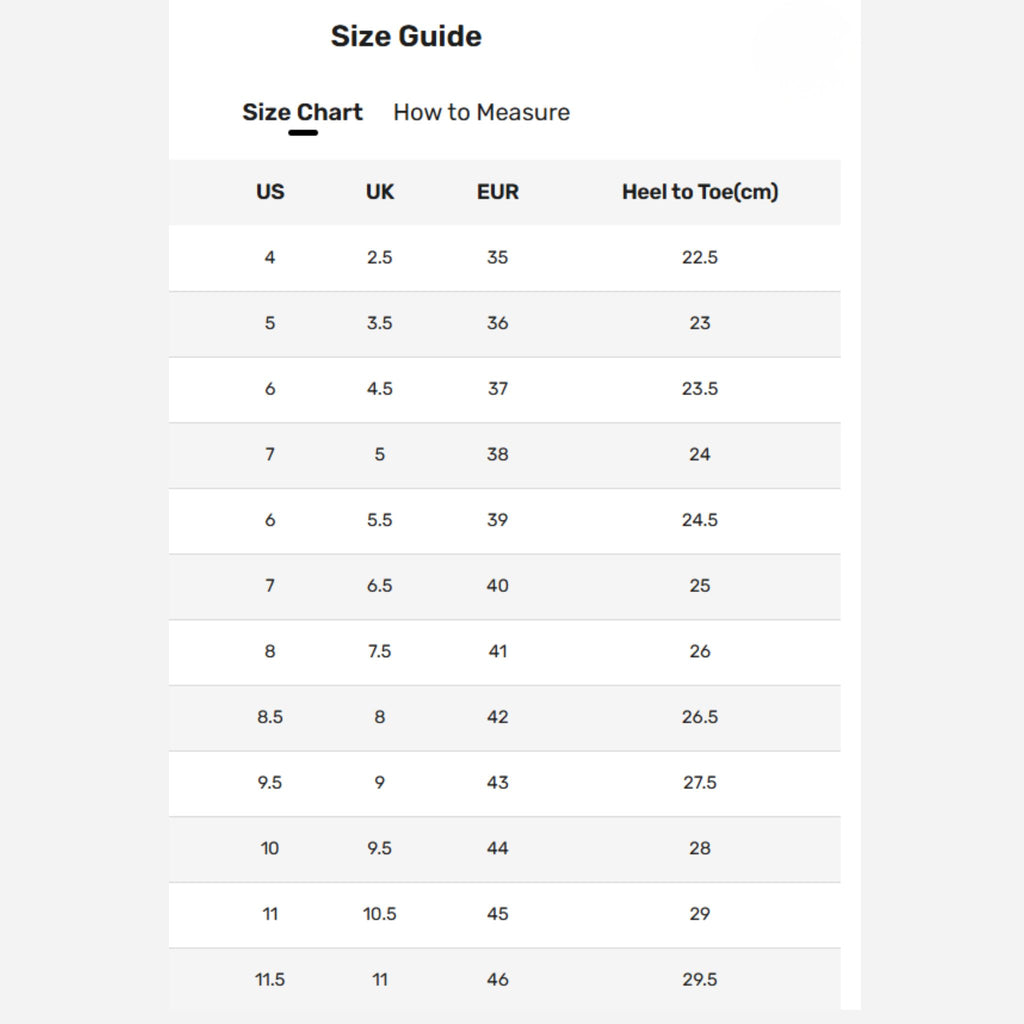Screen dimensions: 1024x1024
Task: Select EUR size 35 cell
Action: (x=498, y=257)
